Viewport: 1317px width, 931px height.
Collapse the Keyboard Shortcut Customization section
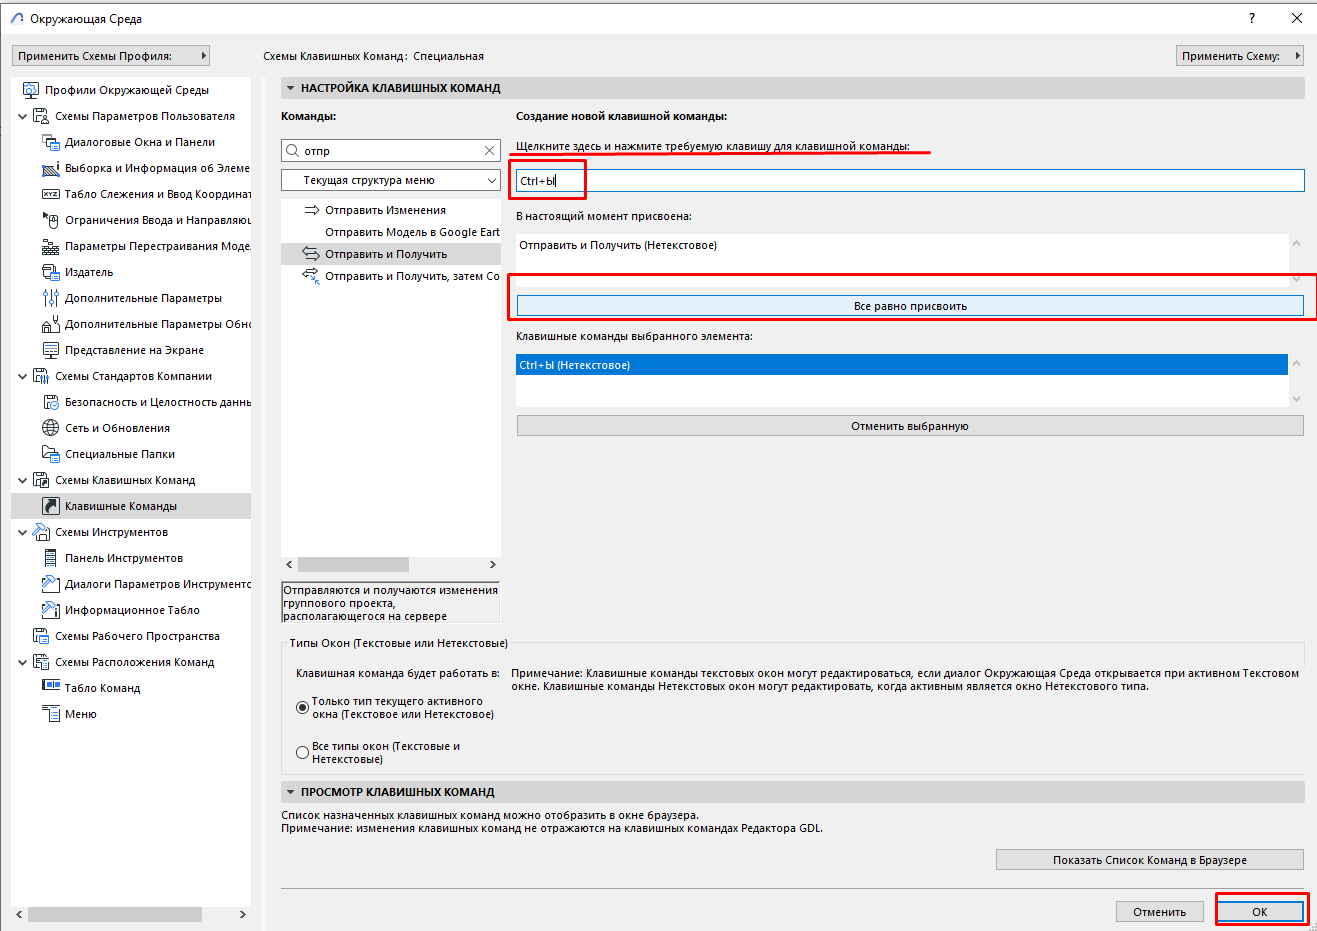[290, 88]
